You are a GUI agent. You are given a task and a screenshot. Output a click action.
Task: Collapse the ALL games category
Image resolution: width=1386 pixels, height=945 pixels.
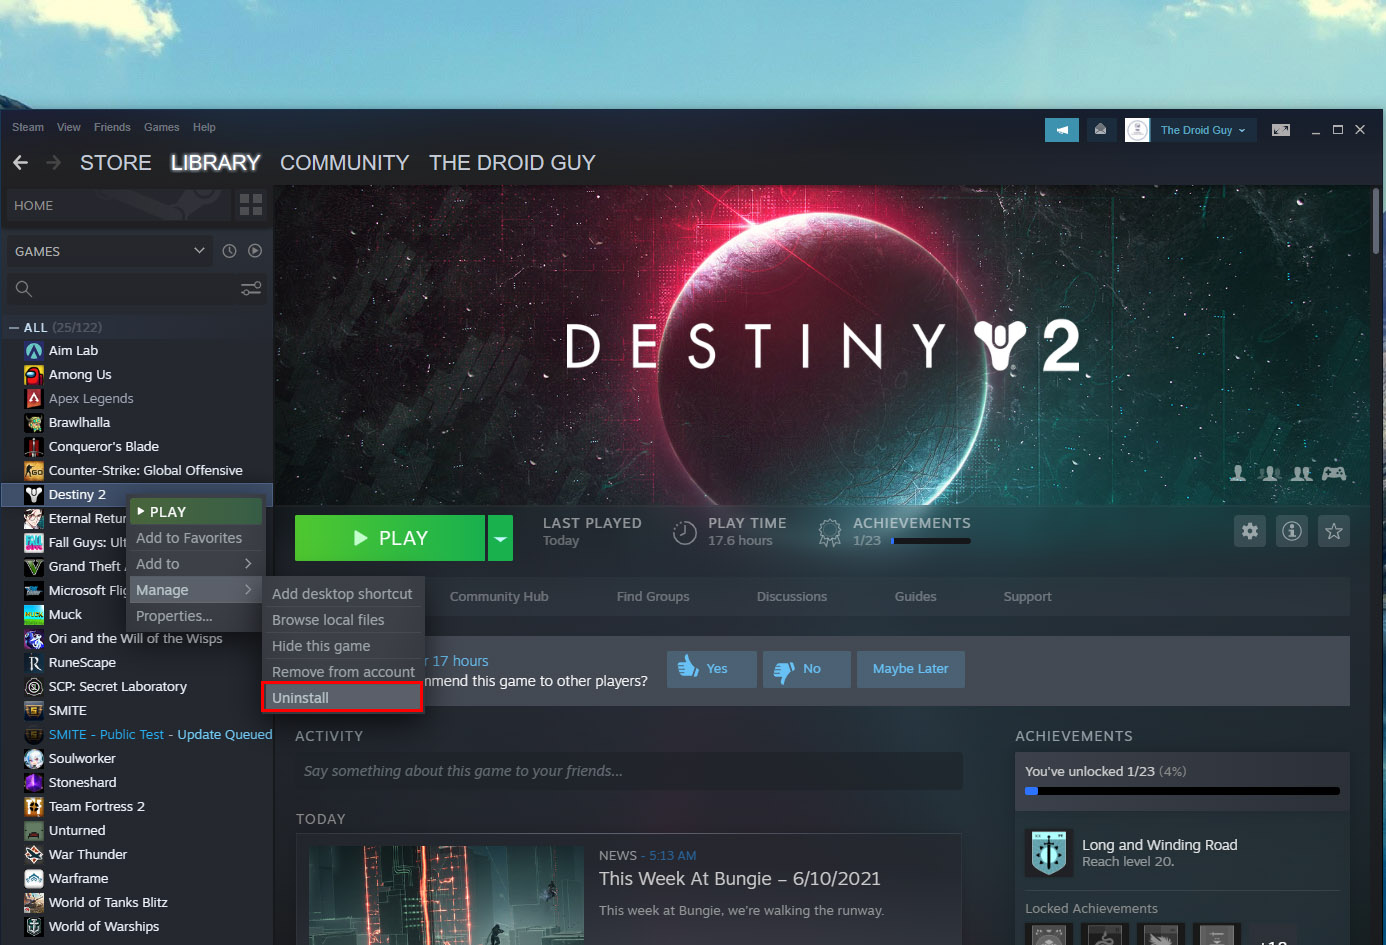pos(14,328)
